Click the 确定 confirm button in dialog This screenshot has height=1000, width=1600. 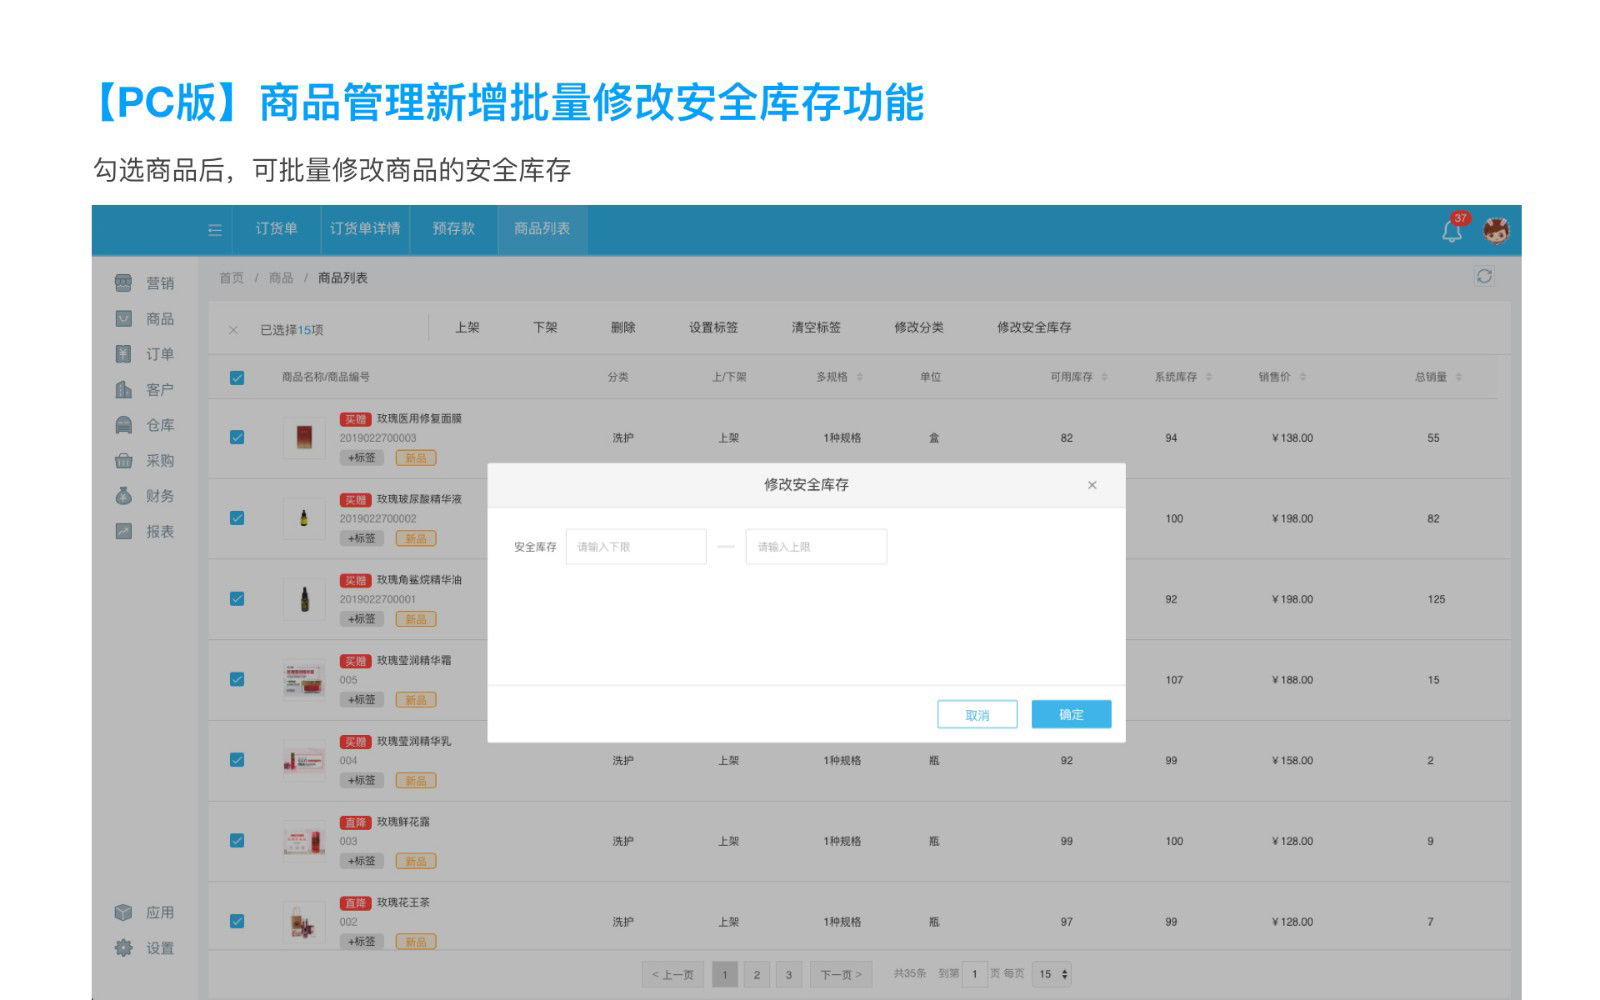click(1071, 714)
